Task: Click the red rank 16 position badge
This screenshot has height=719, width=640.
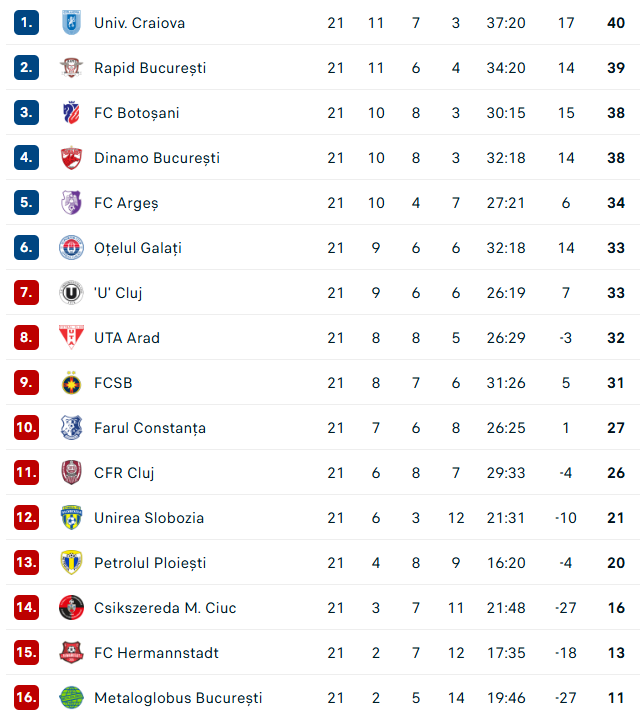Action: [x=26, y=698]
